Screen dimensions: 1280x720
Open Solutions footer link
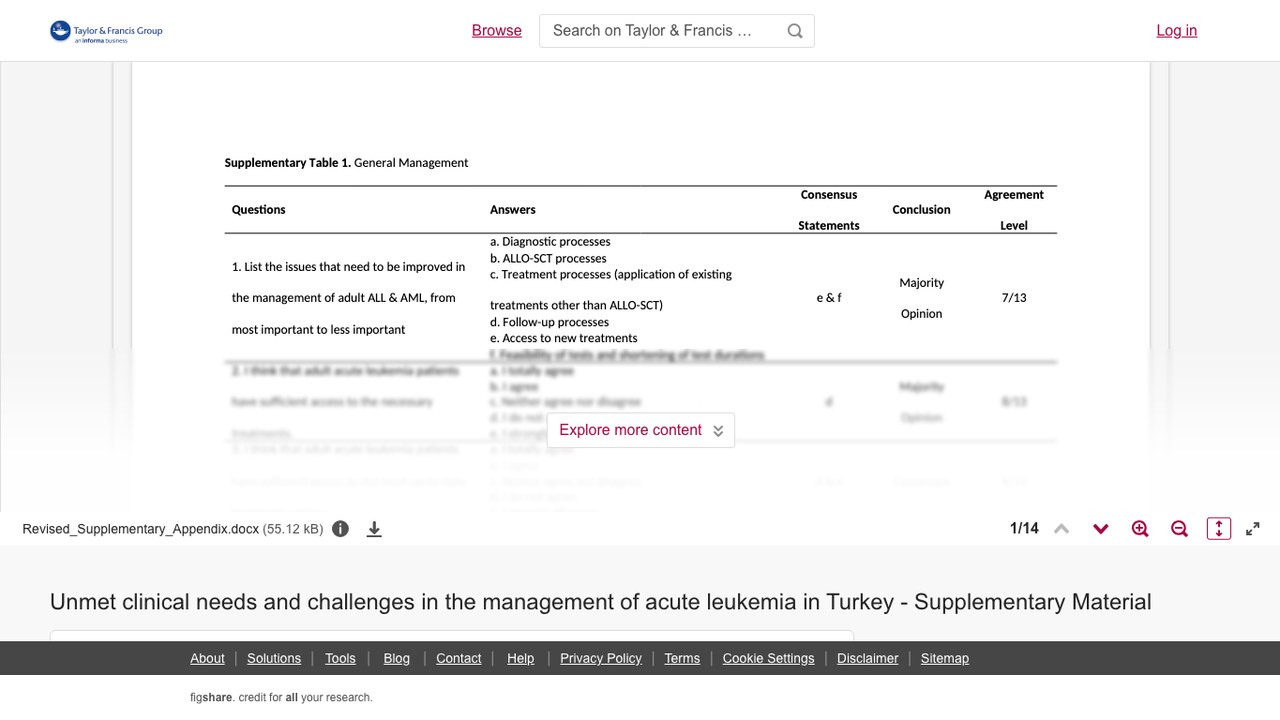(274, 658)
